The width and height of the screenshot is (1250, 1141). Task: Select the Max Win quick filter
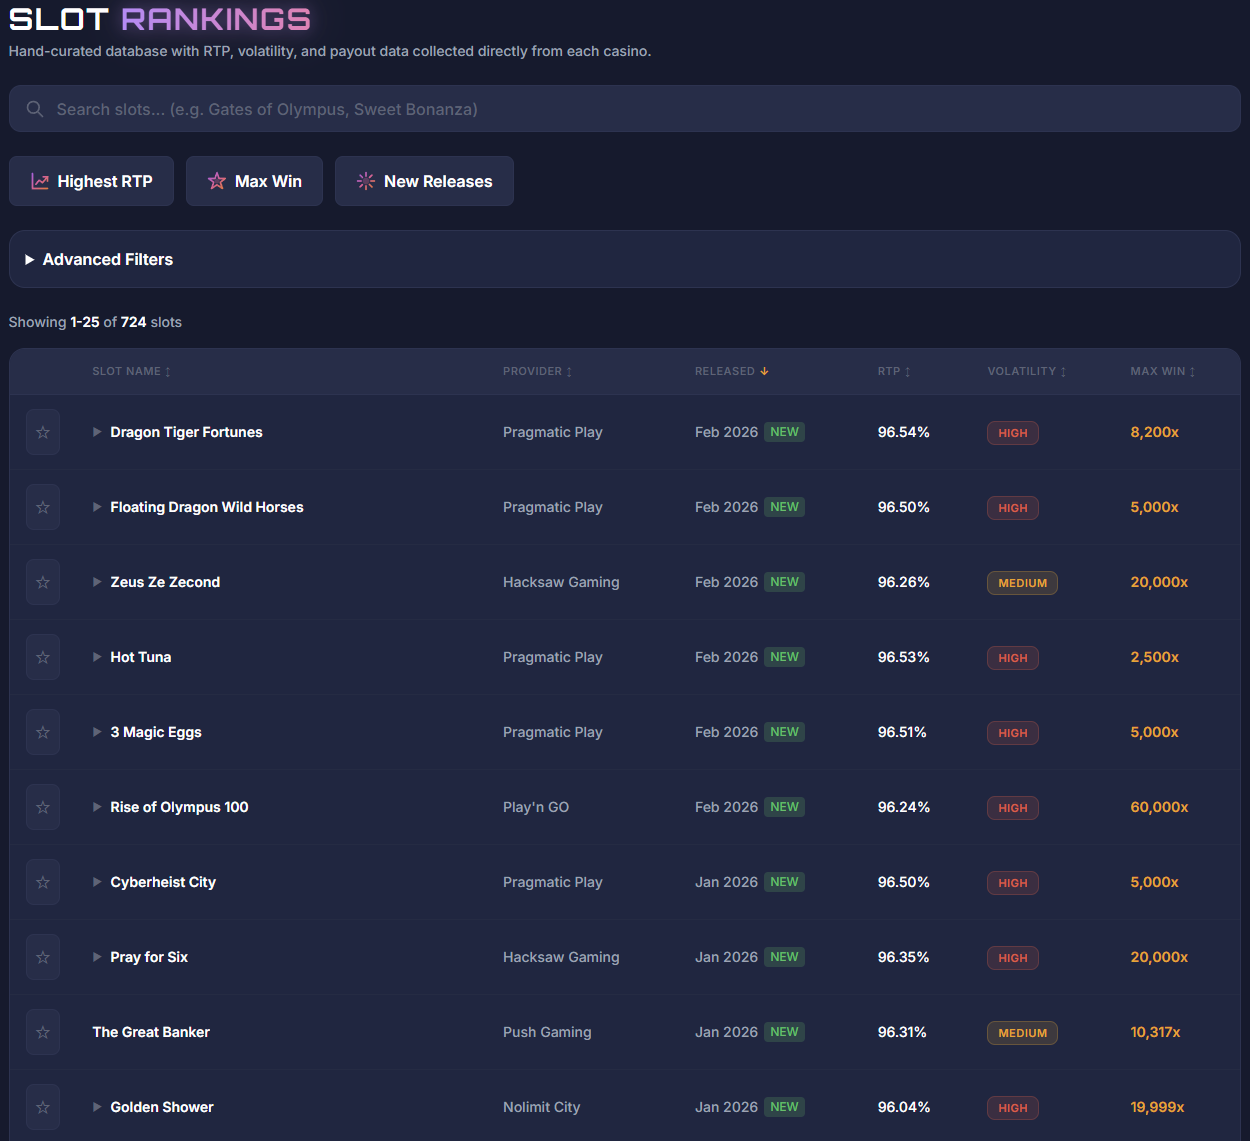254,181
